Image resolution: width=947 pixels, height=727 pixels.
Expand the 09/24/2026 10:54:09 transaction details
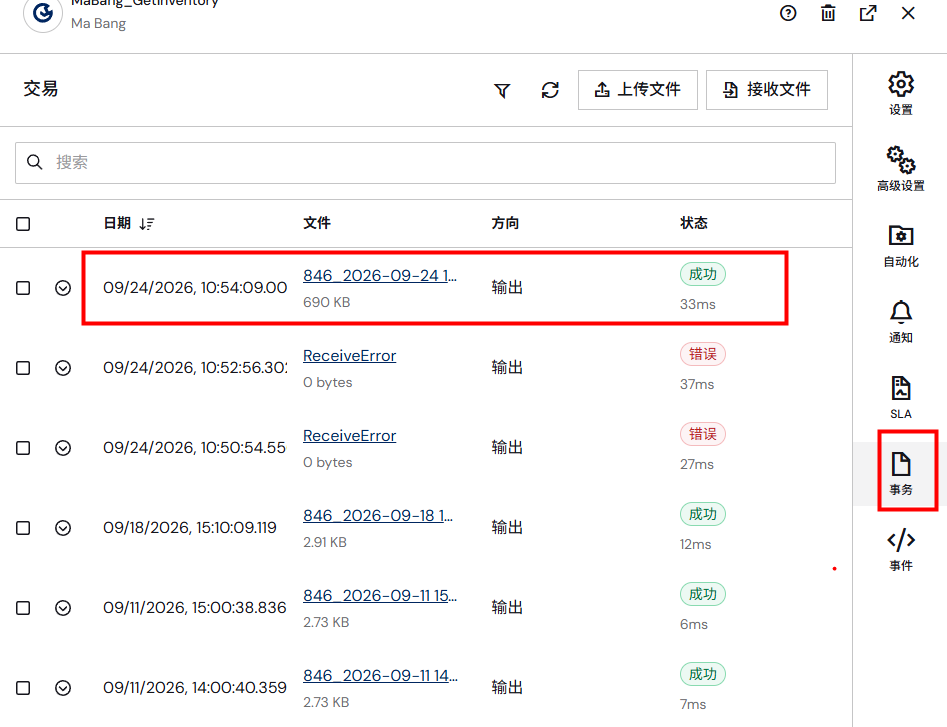click(x=63, y=288)
